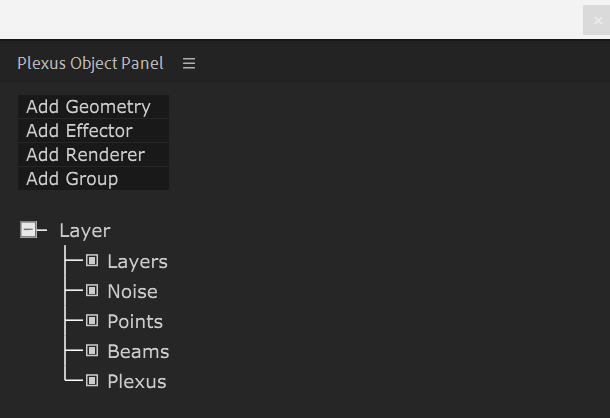Click the square icon beside Noise
The image size is (610, 418).
tap(92, 291)
